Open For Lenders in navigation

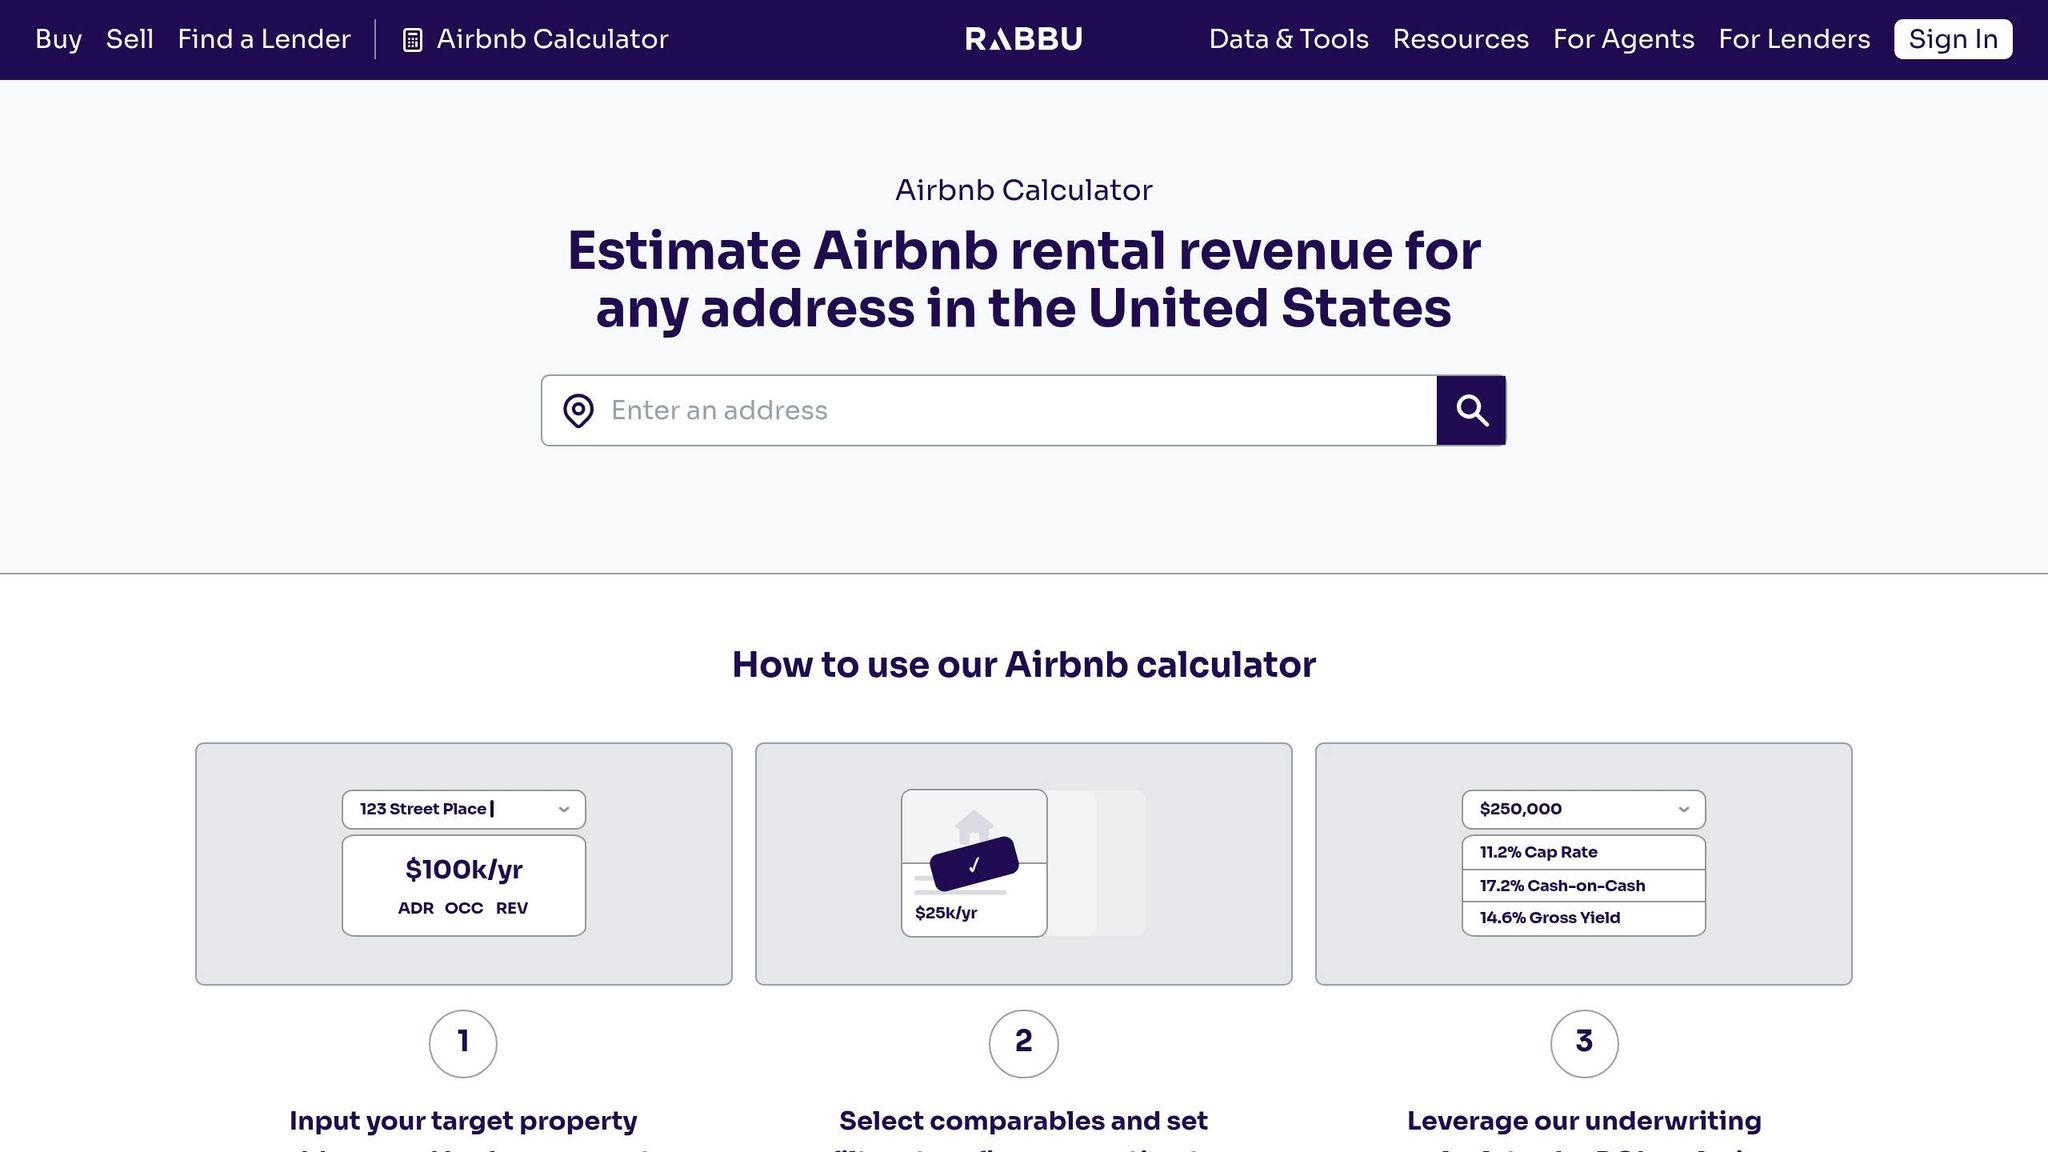[x=1794, y=39]
